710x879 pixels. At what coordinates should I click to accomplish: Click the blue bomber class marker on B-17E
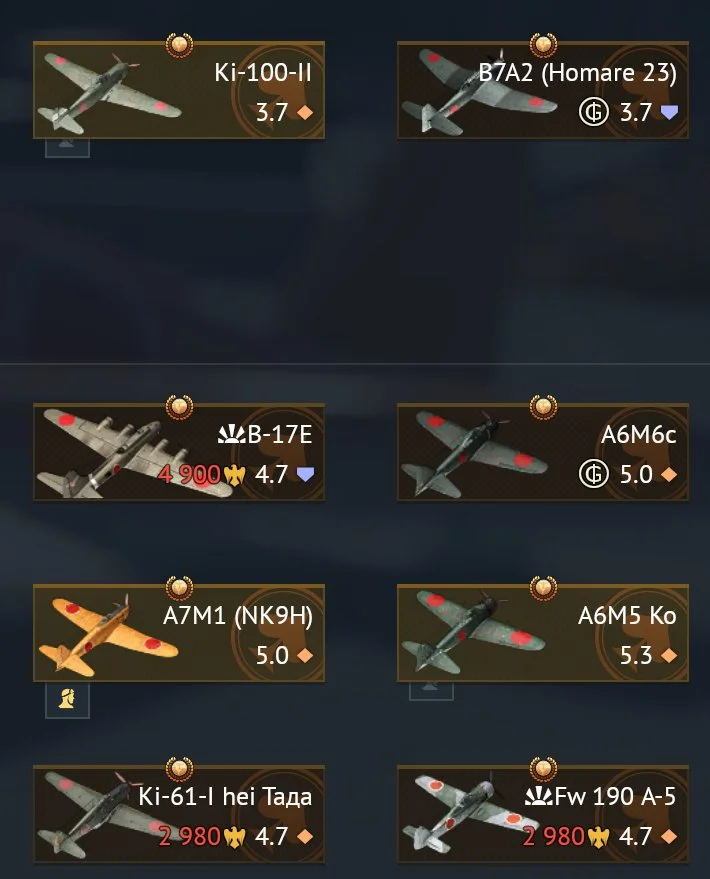click(x=305, y=475)
